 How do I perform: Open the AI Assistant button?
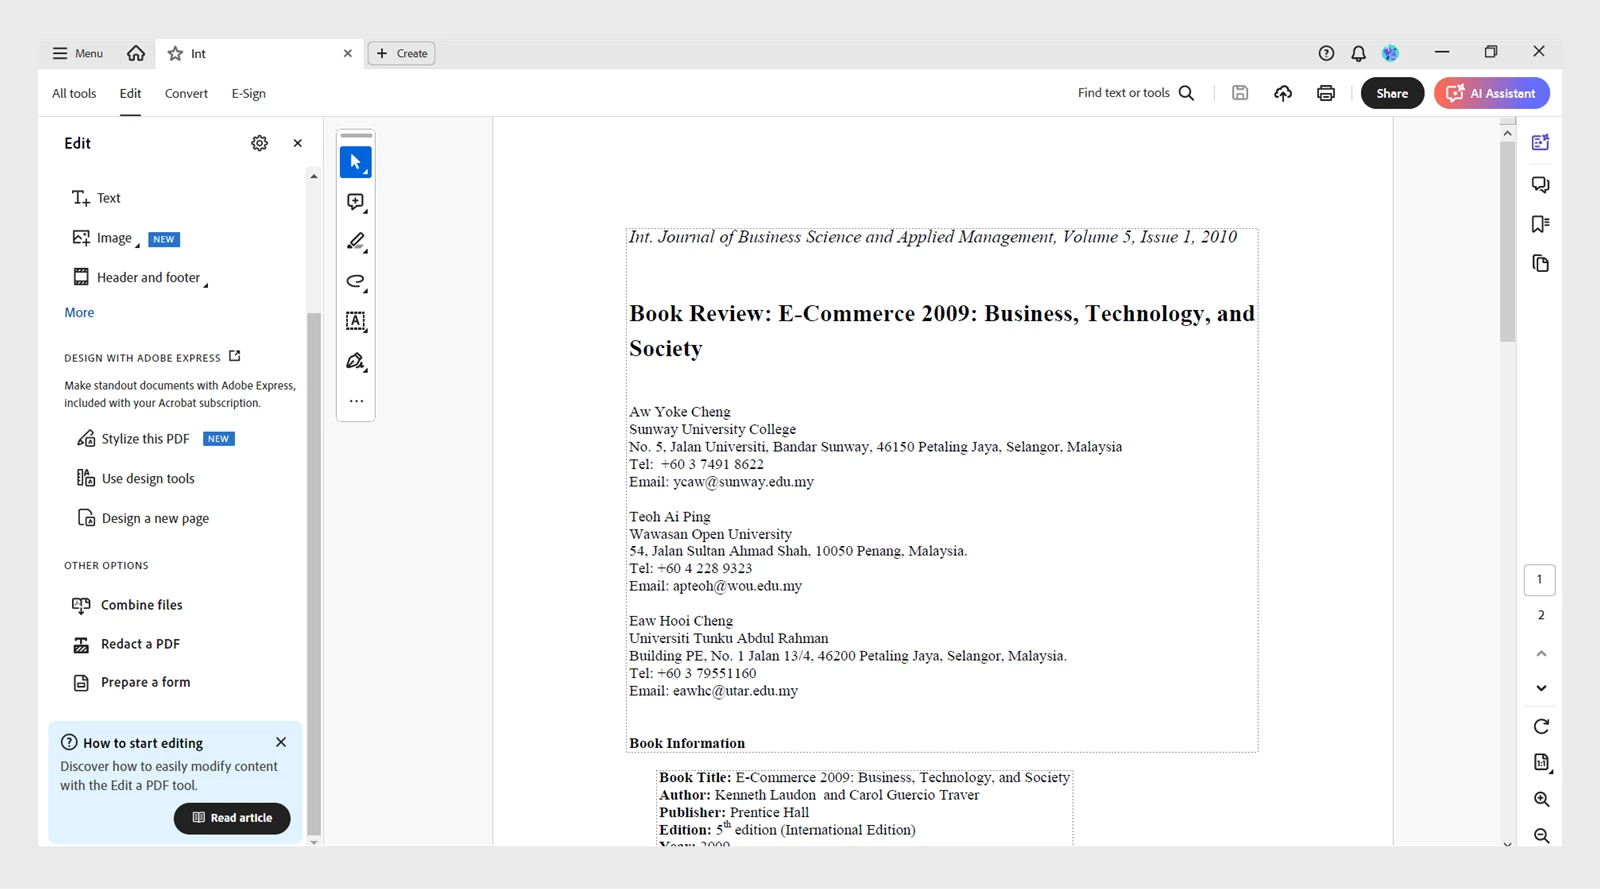point(1491,93)
